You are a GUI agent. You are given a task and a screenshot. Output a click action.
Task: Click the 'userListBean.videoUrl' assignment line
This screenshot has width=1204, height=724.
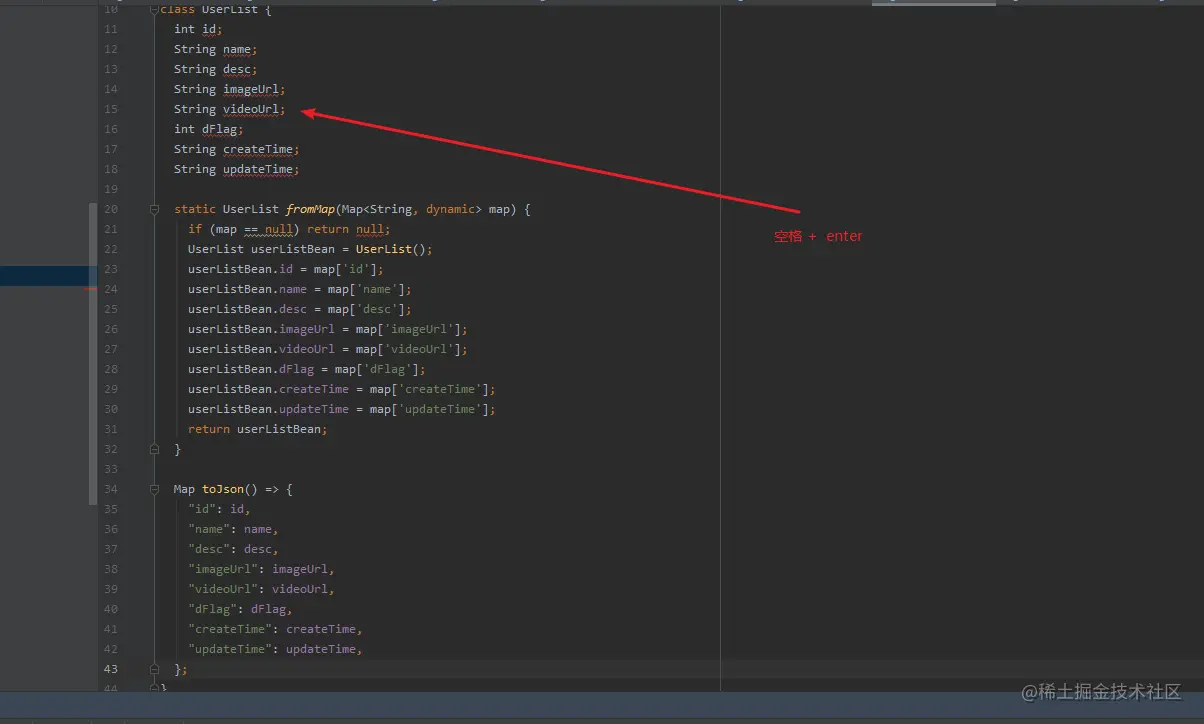328,349
